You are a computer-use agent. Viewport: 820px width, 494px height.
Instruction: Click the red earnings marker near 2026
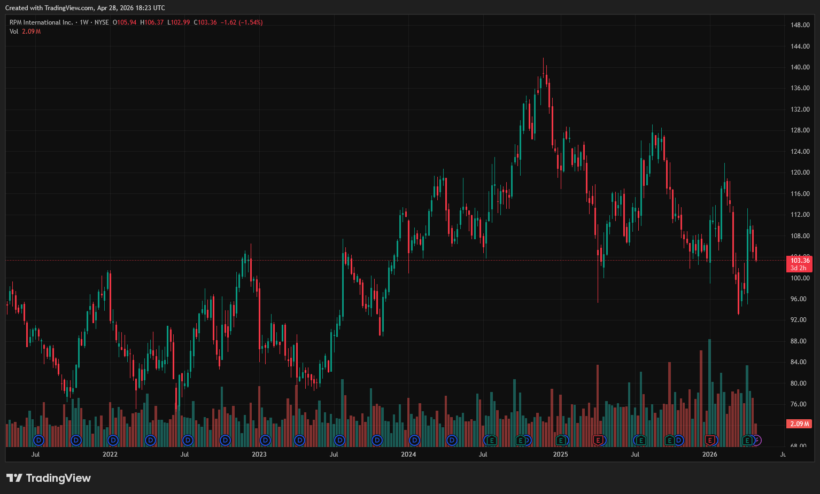(710, 441)
